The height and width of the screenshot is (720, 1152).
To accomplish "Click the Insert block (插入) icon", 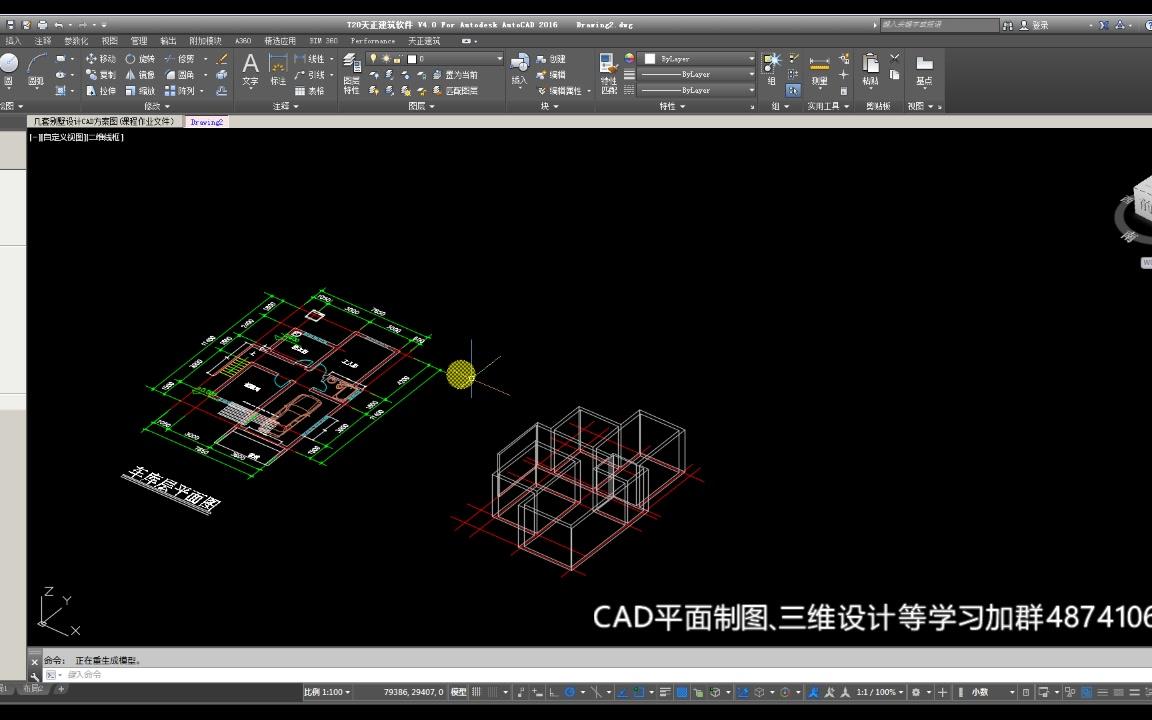I will [520, 70].
